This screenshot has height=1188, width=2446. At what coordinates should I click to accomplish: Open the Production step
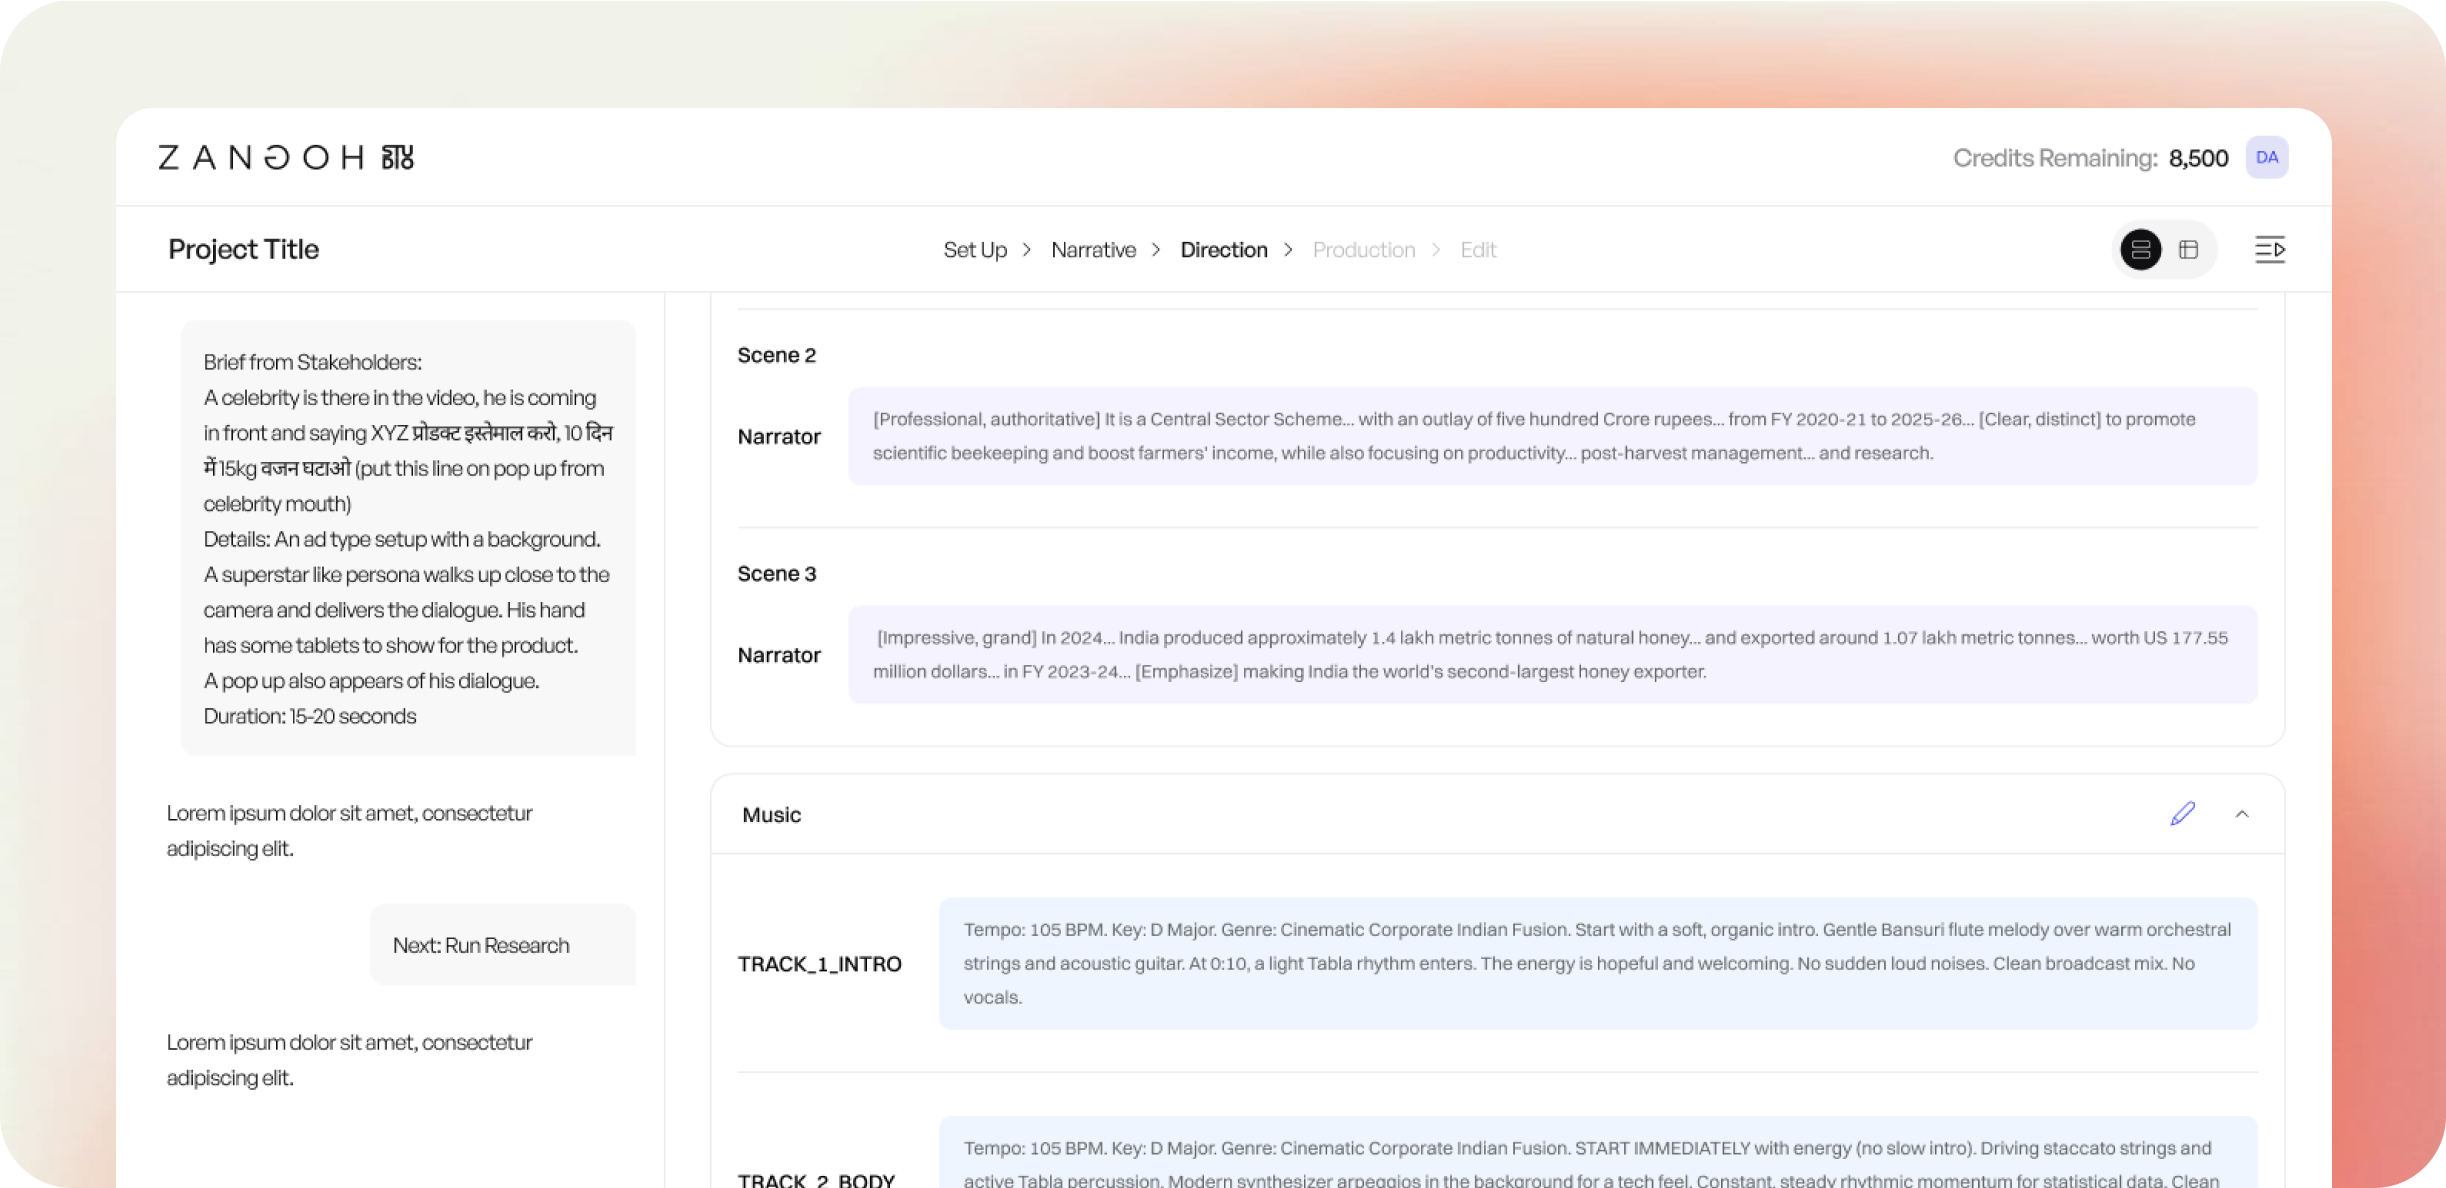pos(1364,250)
